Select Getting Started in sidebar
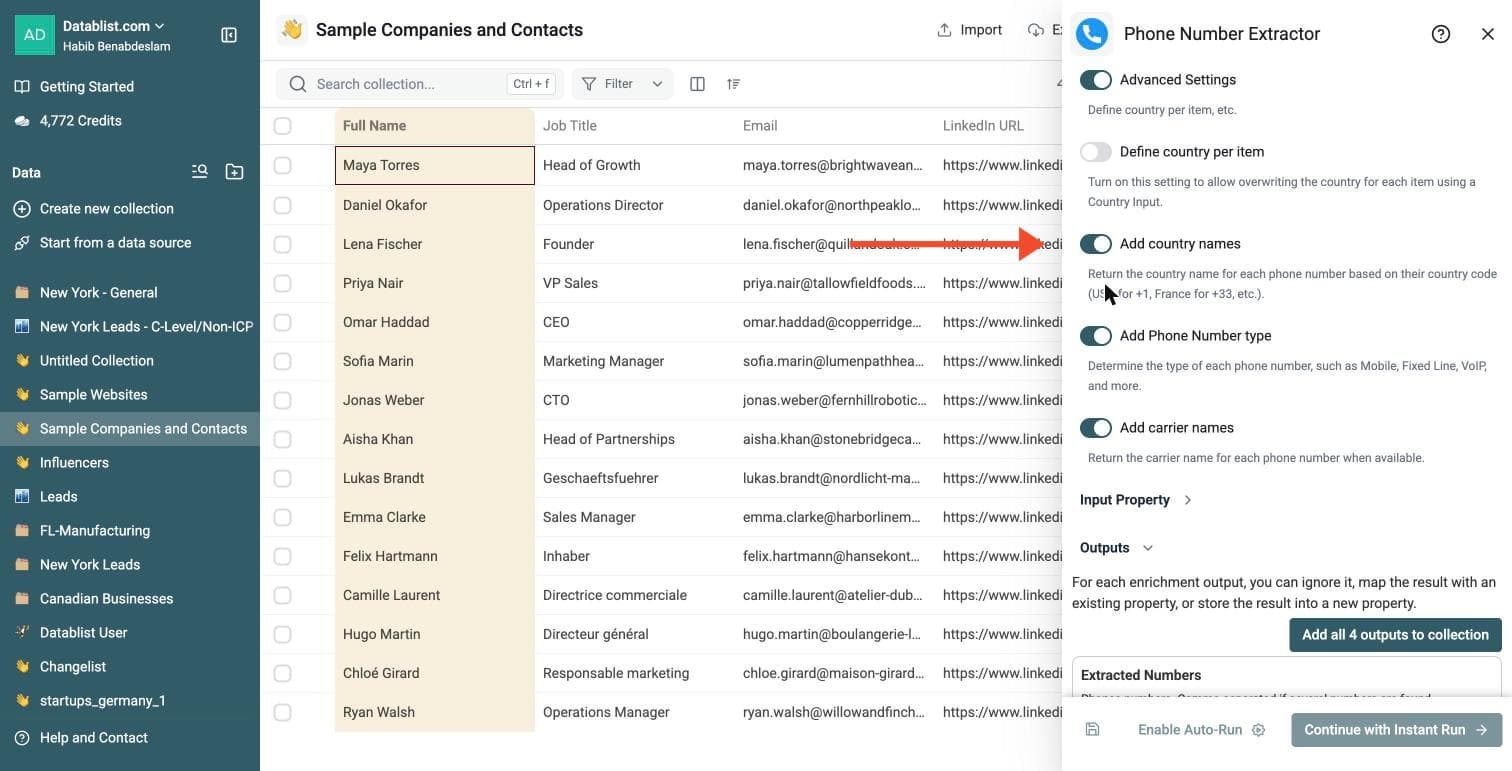1512x771 pixels. coord(87,86)
